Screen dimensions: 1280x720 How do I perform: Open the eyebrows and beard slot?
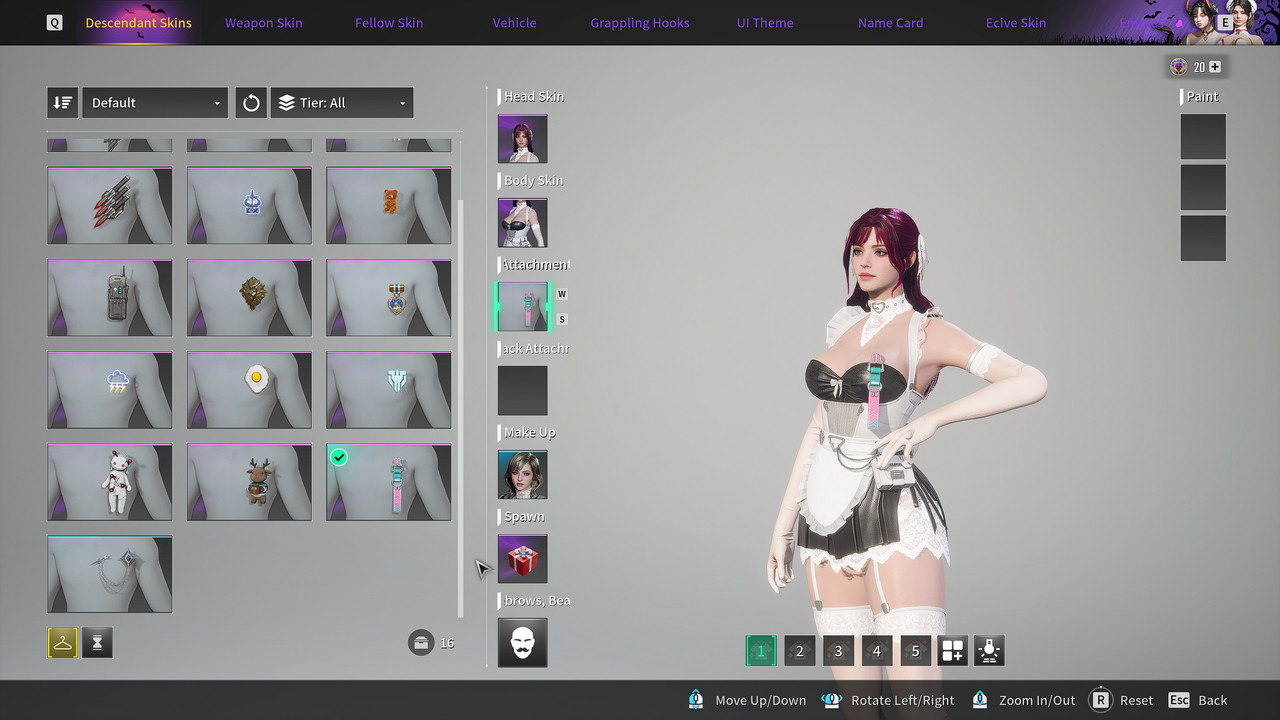click(x=523, y=643)
